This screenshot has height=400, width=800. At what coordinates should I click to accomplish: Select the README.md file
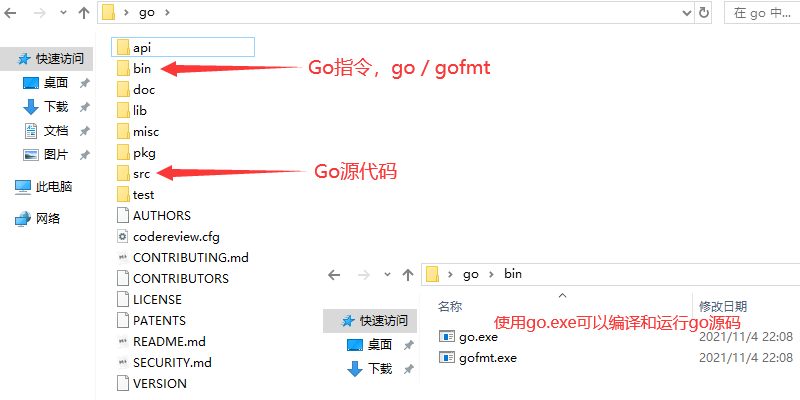pyautogui.click(x=161, y=341)
